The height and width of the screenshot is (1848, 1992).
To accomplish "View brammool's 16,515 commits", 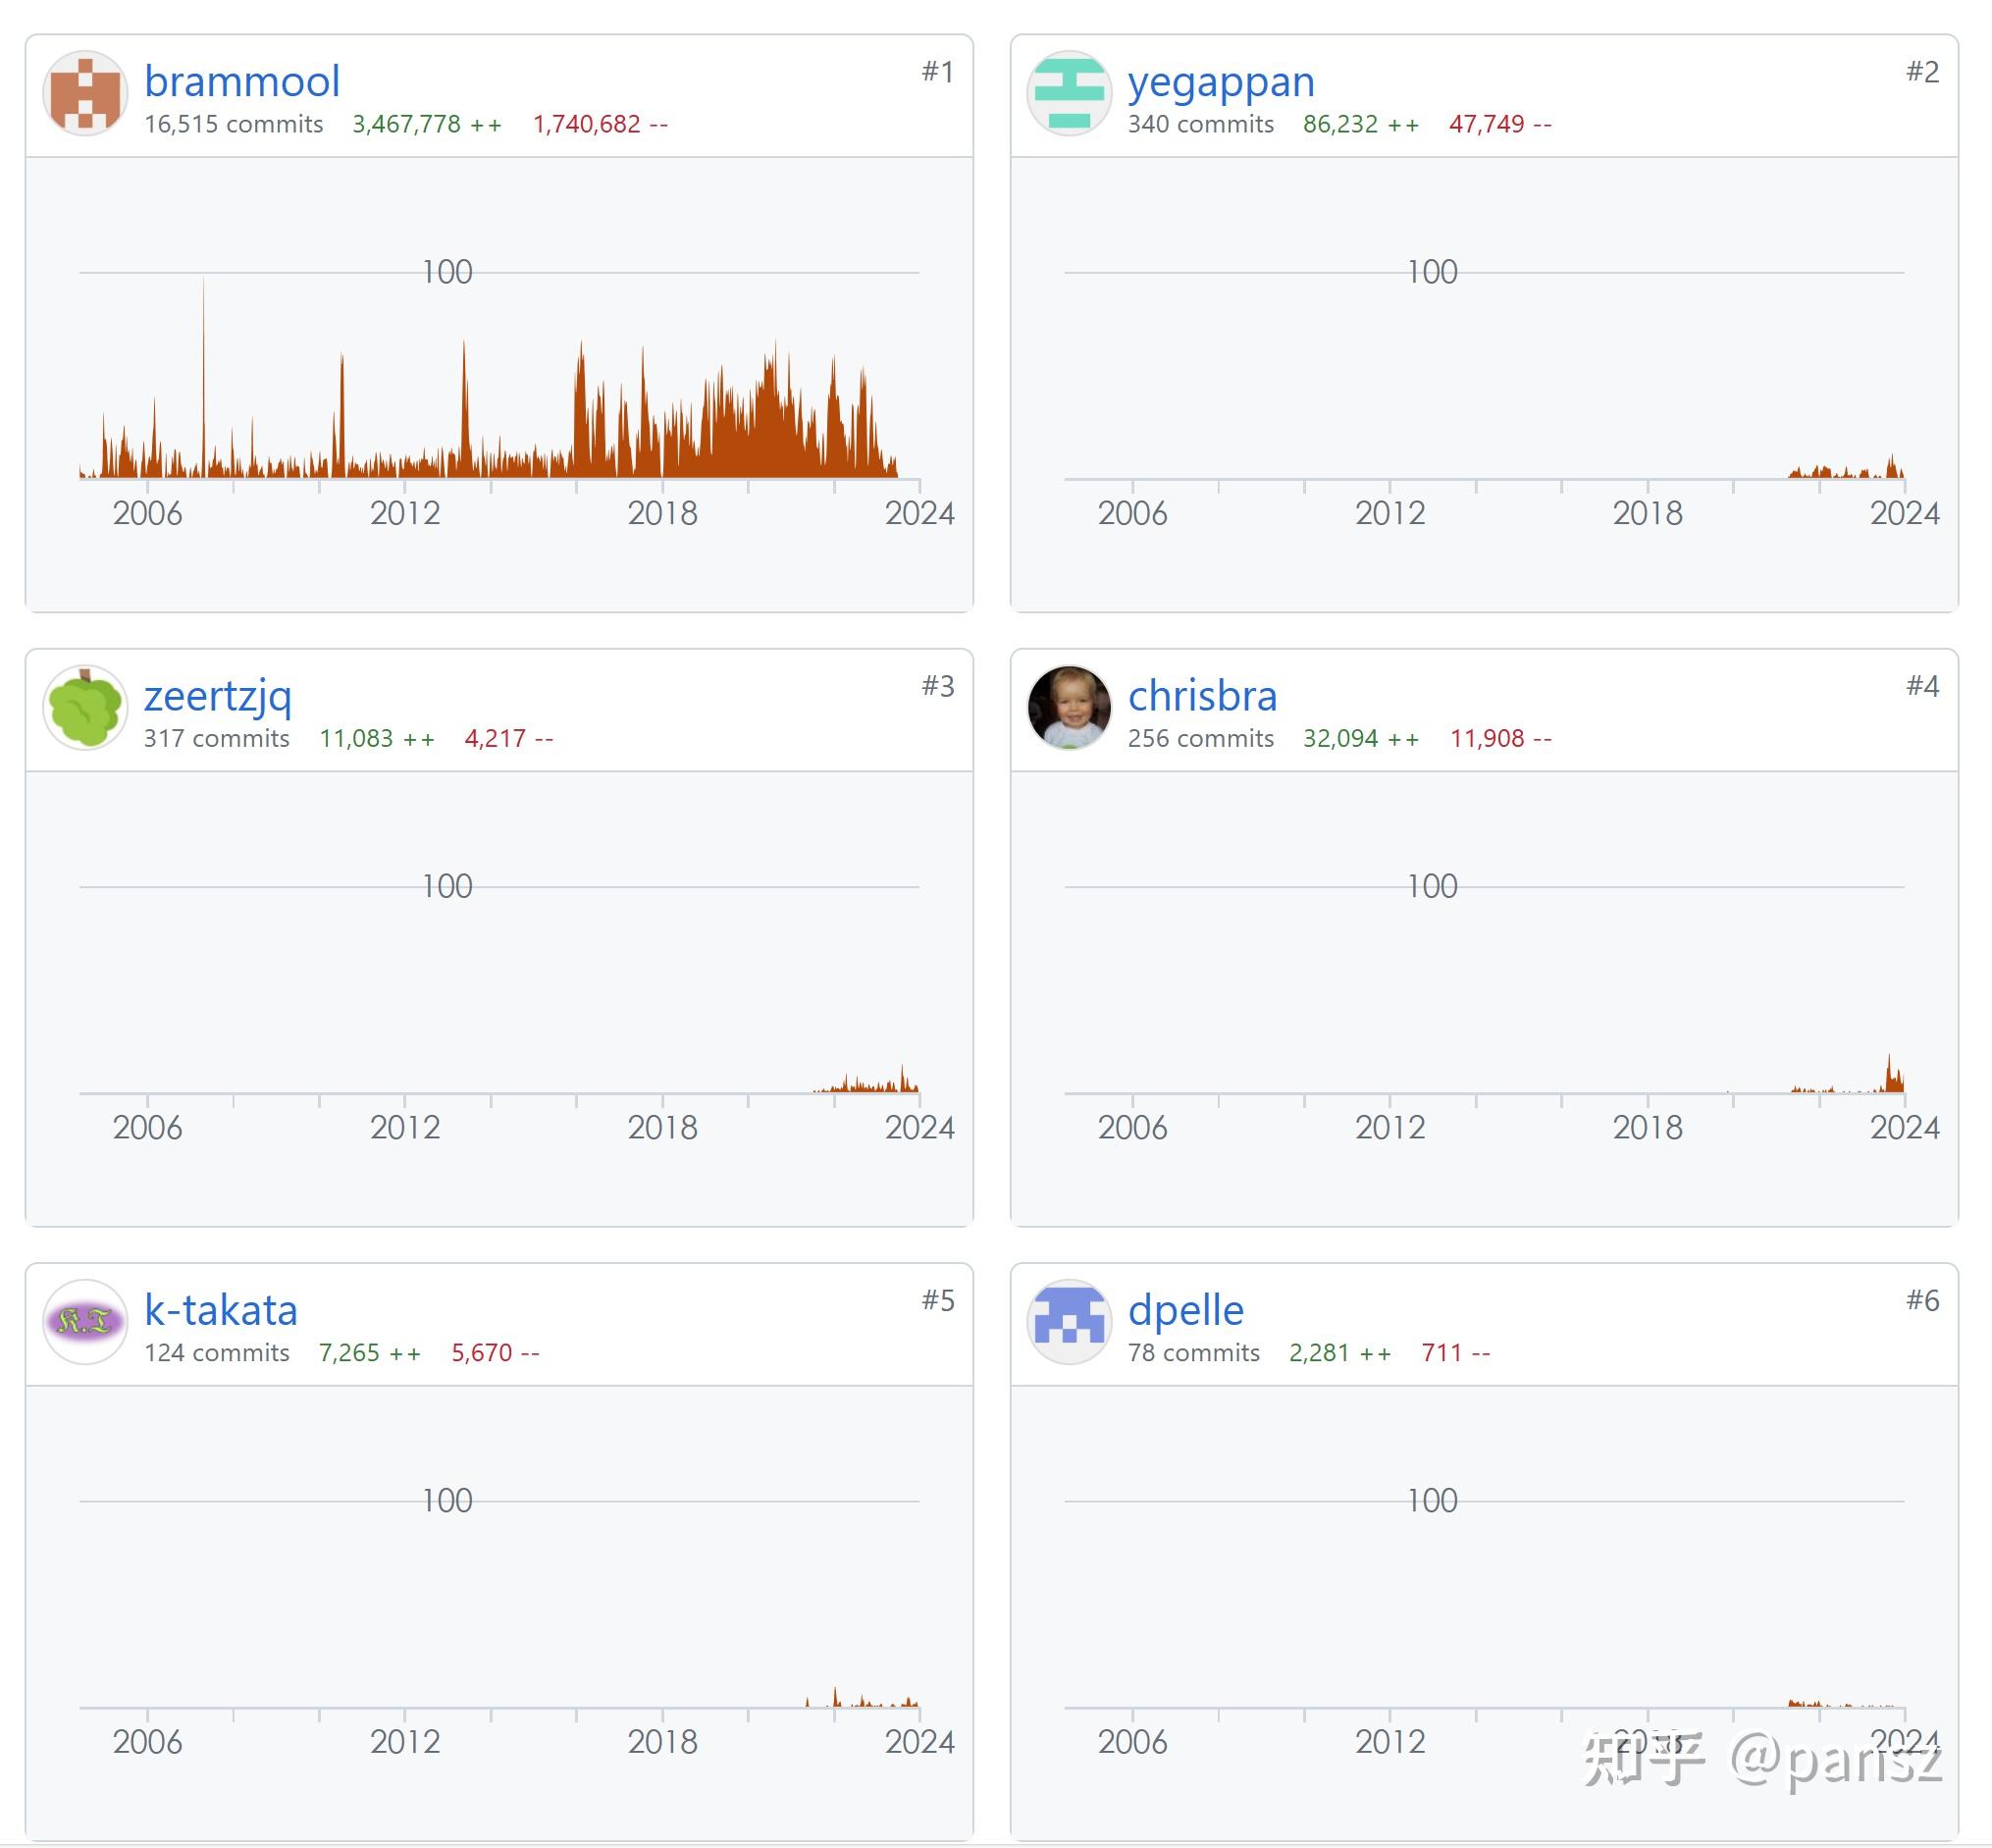I will tap(233, 124).
